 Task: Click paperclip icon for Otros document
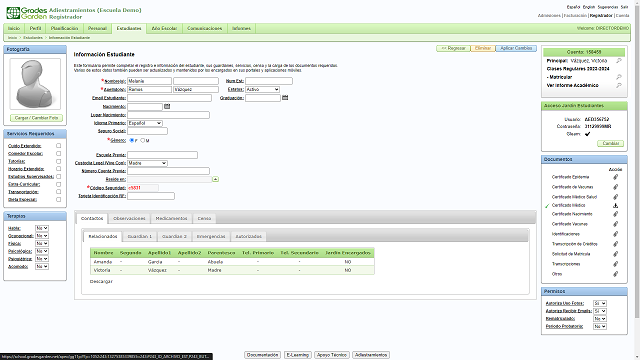click(x=615, y=274)
